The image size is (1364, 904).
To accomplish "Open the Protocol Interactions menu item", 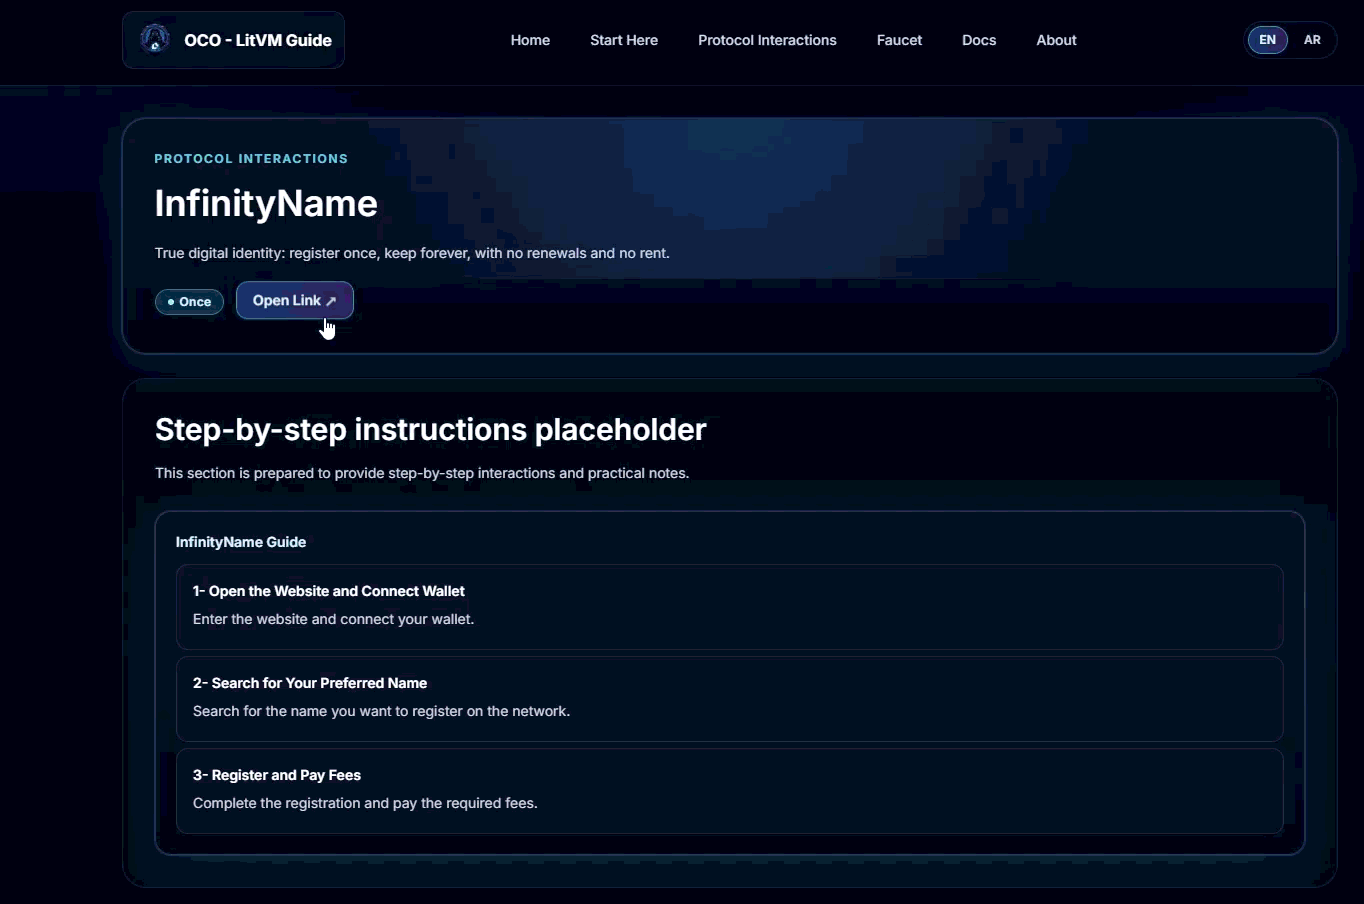I will (767, 40).
